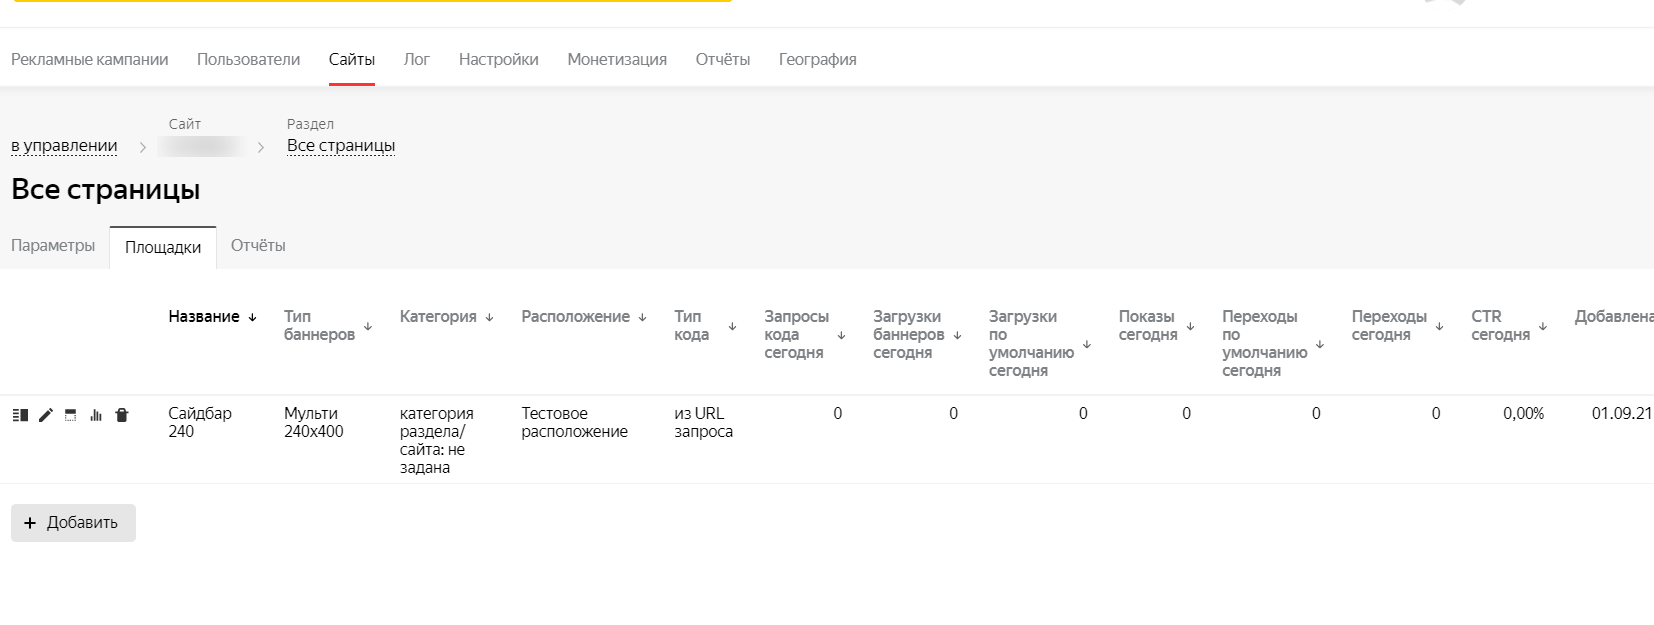Image resolution: width=1654 pixels, height=625 pixels.
Task: Delete Сайдбар 240 with the trash icon
Action: (122, 415)
